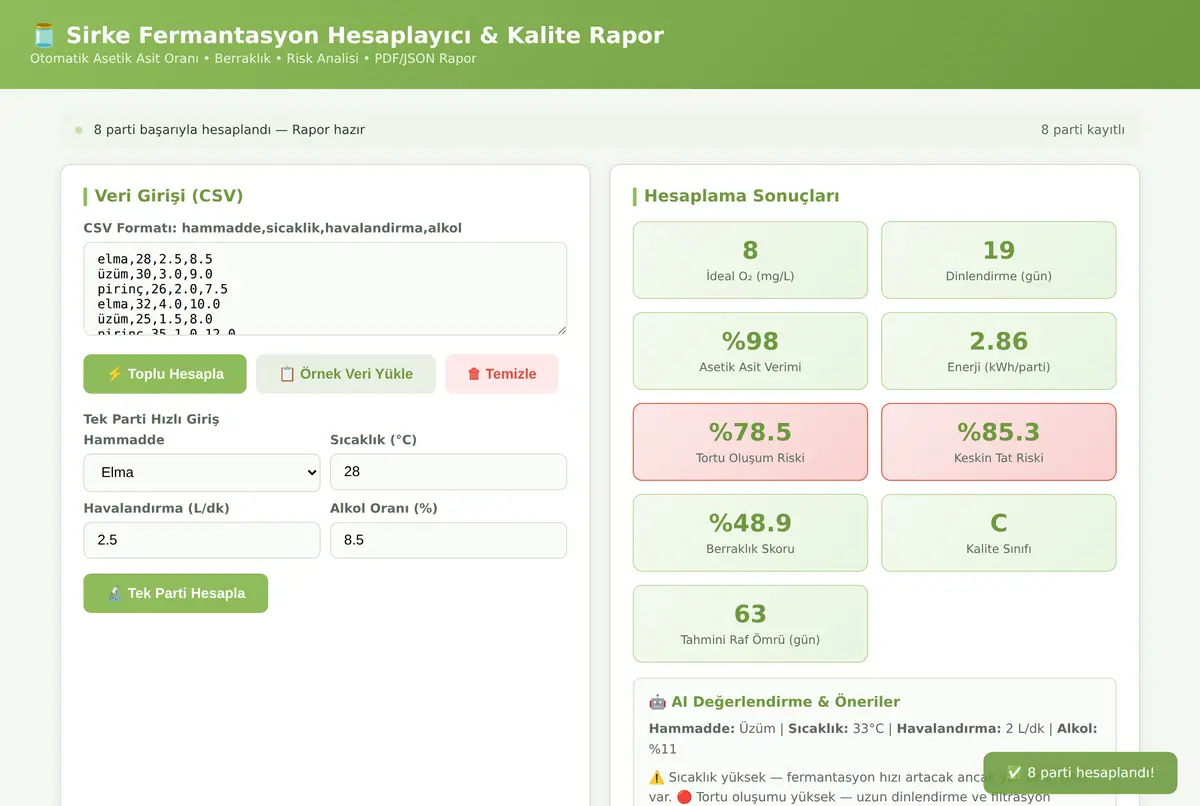Select the Kalite Sınıfı card
The image size is (1200, 806).
coord(999,533)
